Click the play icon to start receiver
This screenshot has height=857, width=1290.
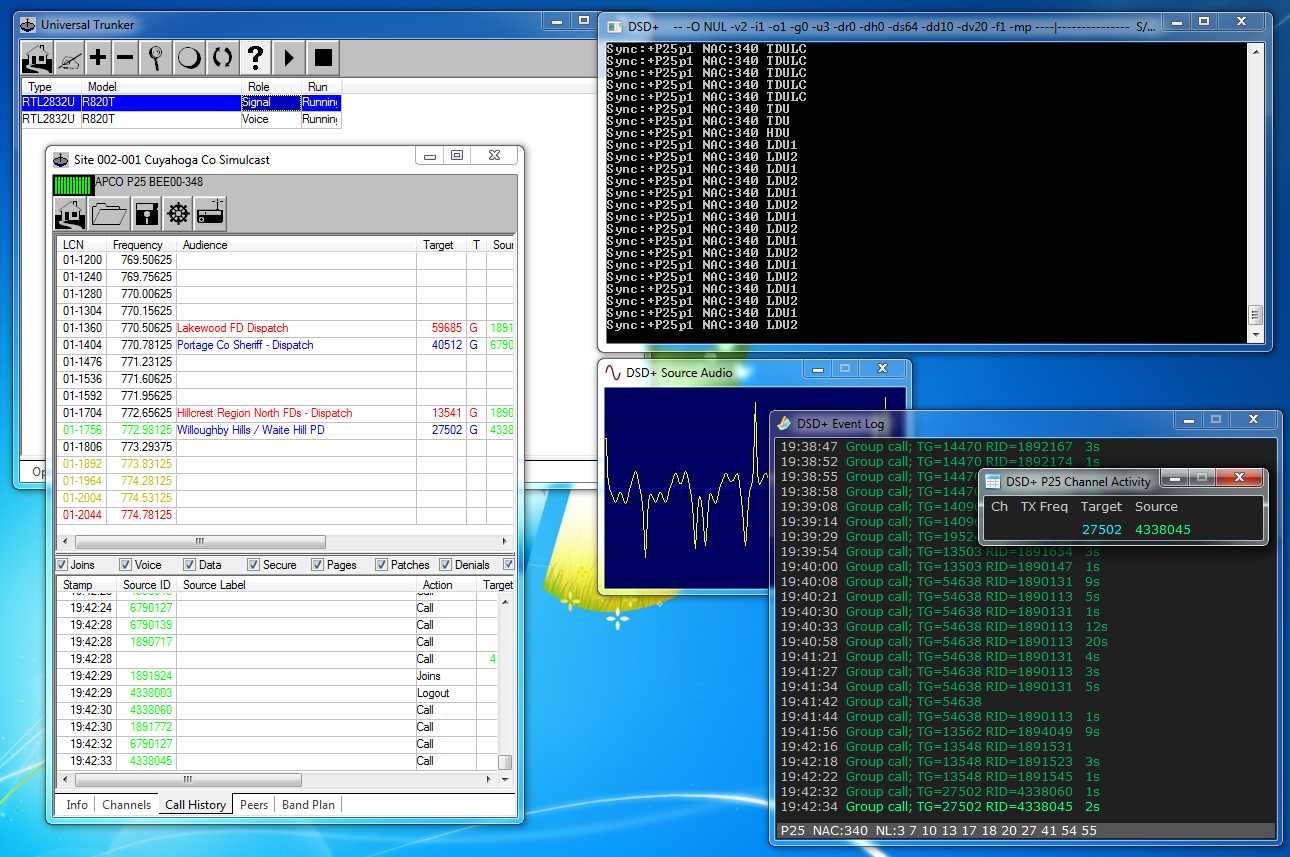288,58
